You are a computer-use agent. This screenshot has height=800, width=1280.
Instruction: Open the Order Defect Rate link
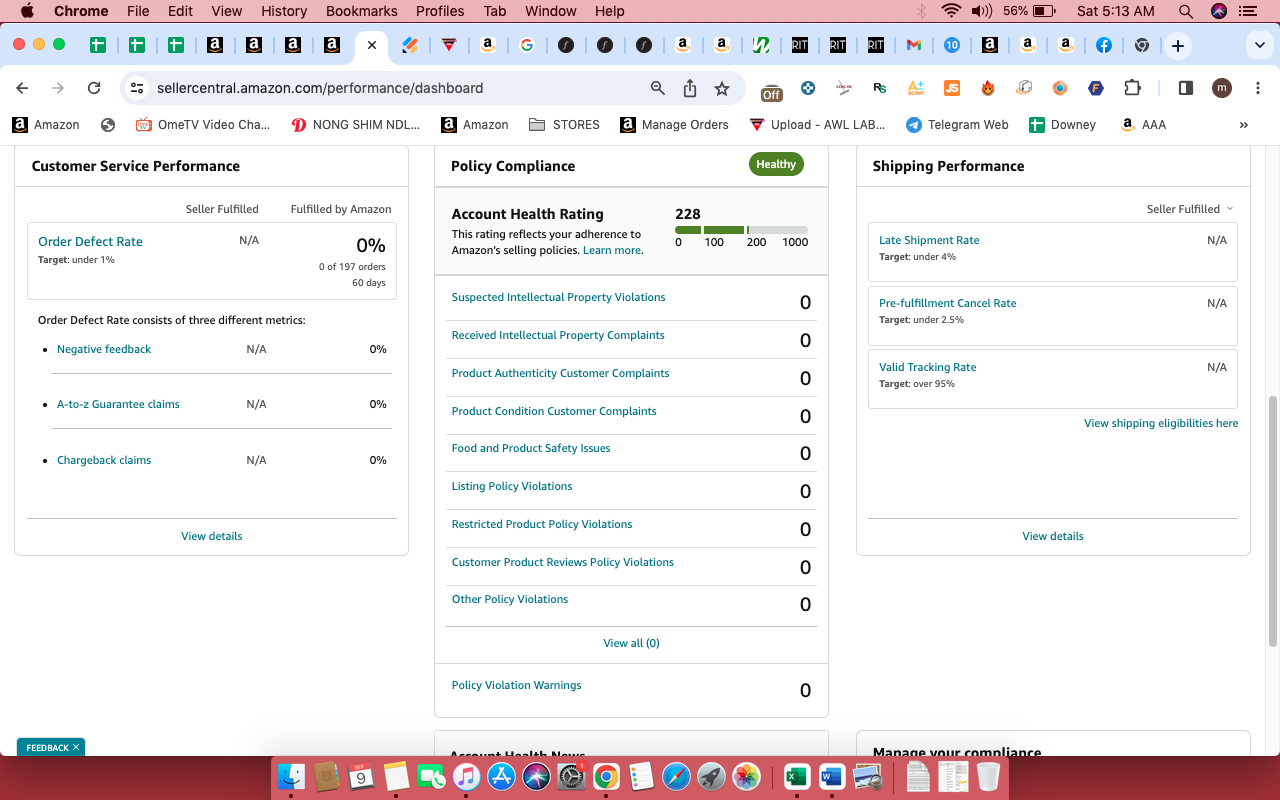pyautogui.click(x=90, y=241)
